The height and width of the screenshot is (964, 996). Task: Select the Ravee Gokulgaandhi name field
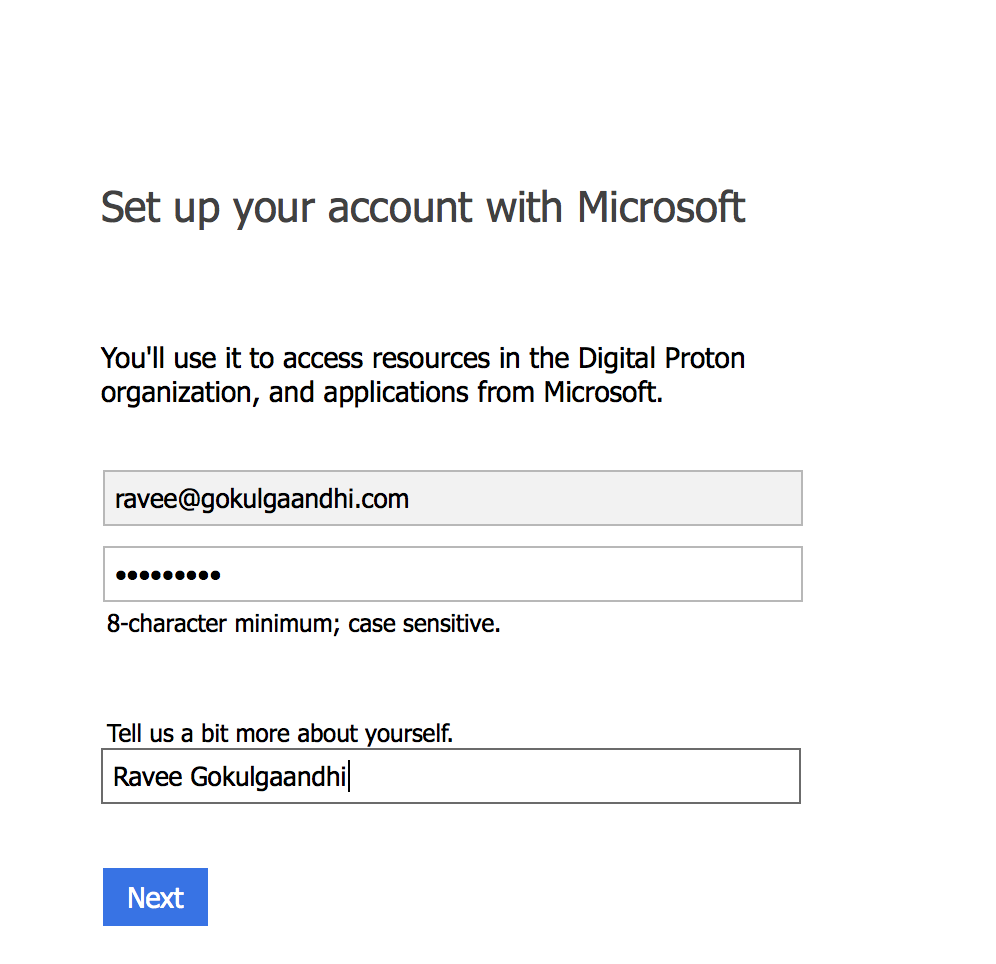[451, 776]
